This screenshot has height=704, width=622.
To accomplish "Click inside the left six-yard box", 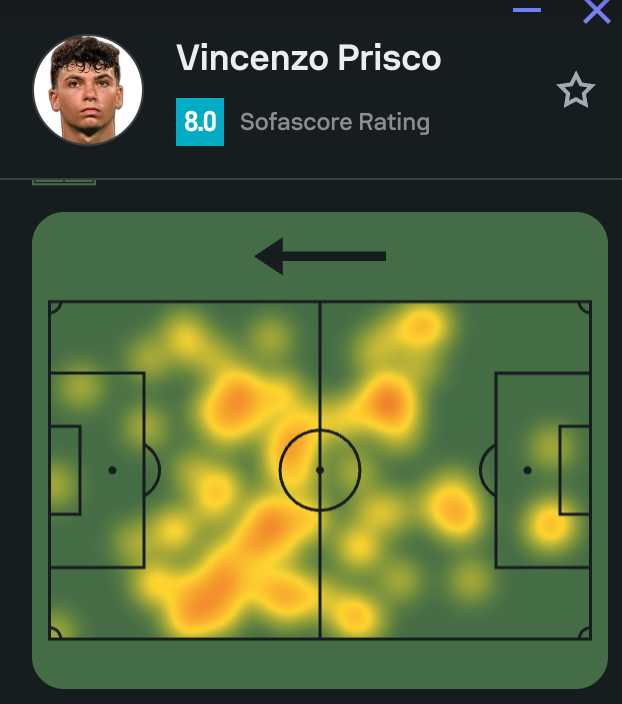I will 65,470.
